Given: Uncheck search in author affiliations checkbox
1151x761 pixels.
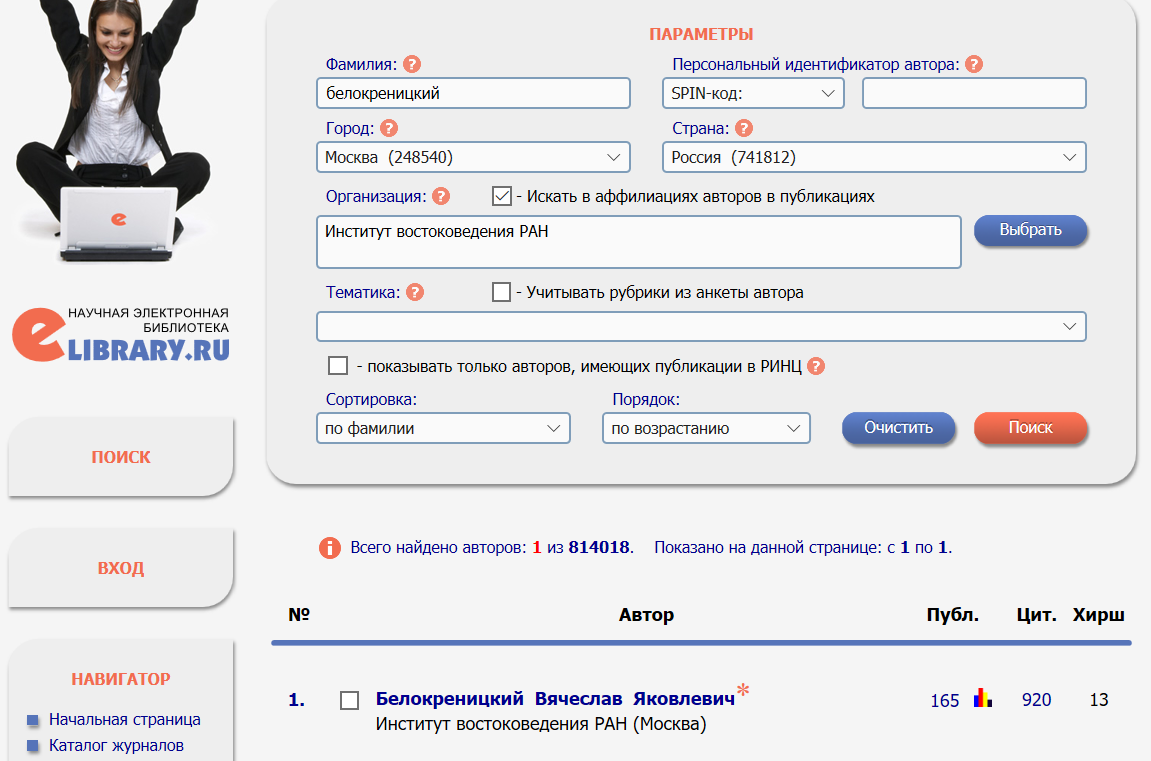Looking at the screenshot, I should point(502,196).
